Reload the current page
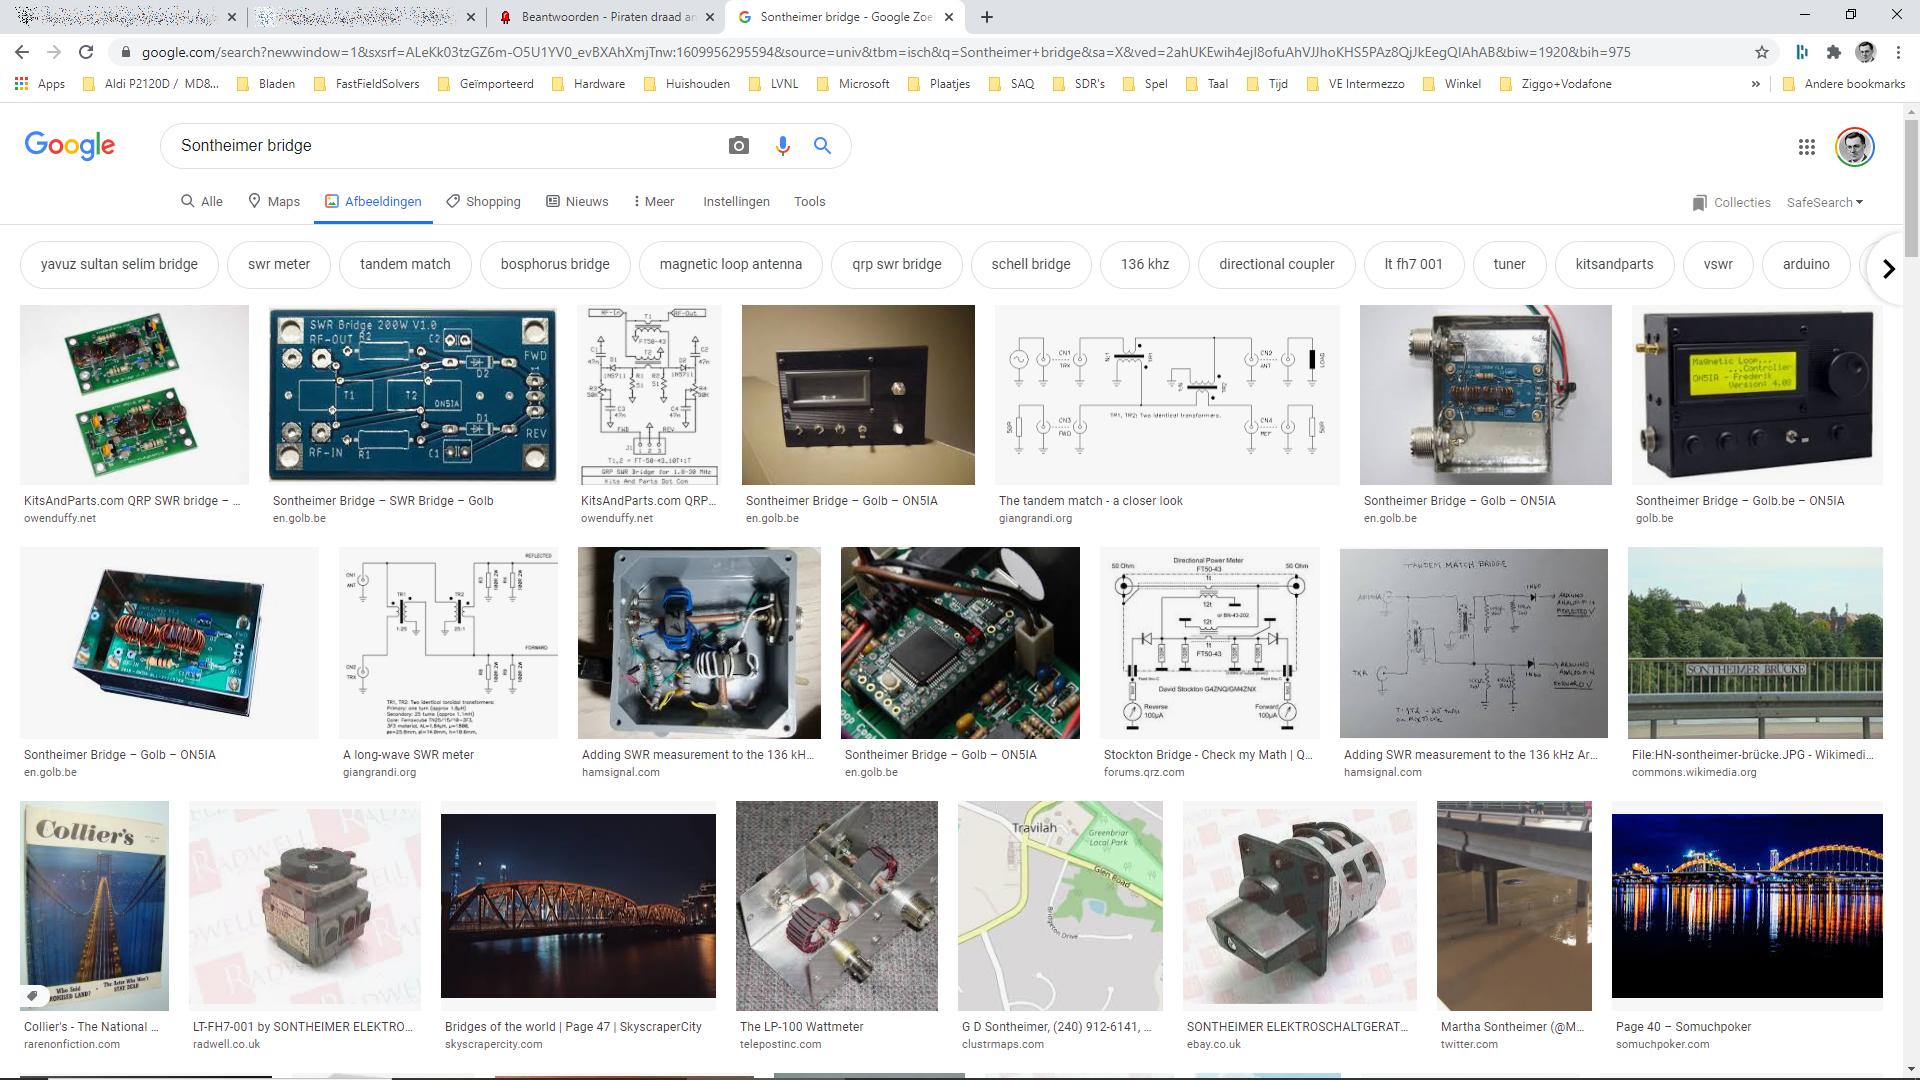Image resolution: width=1920 pixels, height=1080 pixels. click(x=86, y=52)
